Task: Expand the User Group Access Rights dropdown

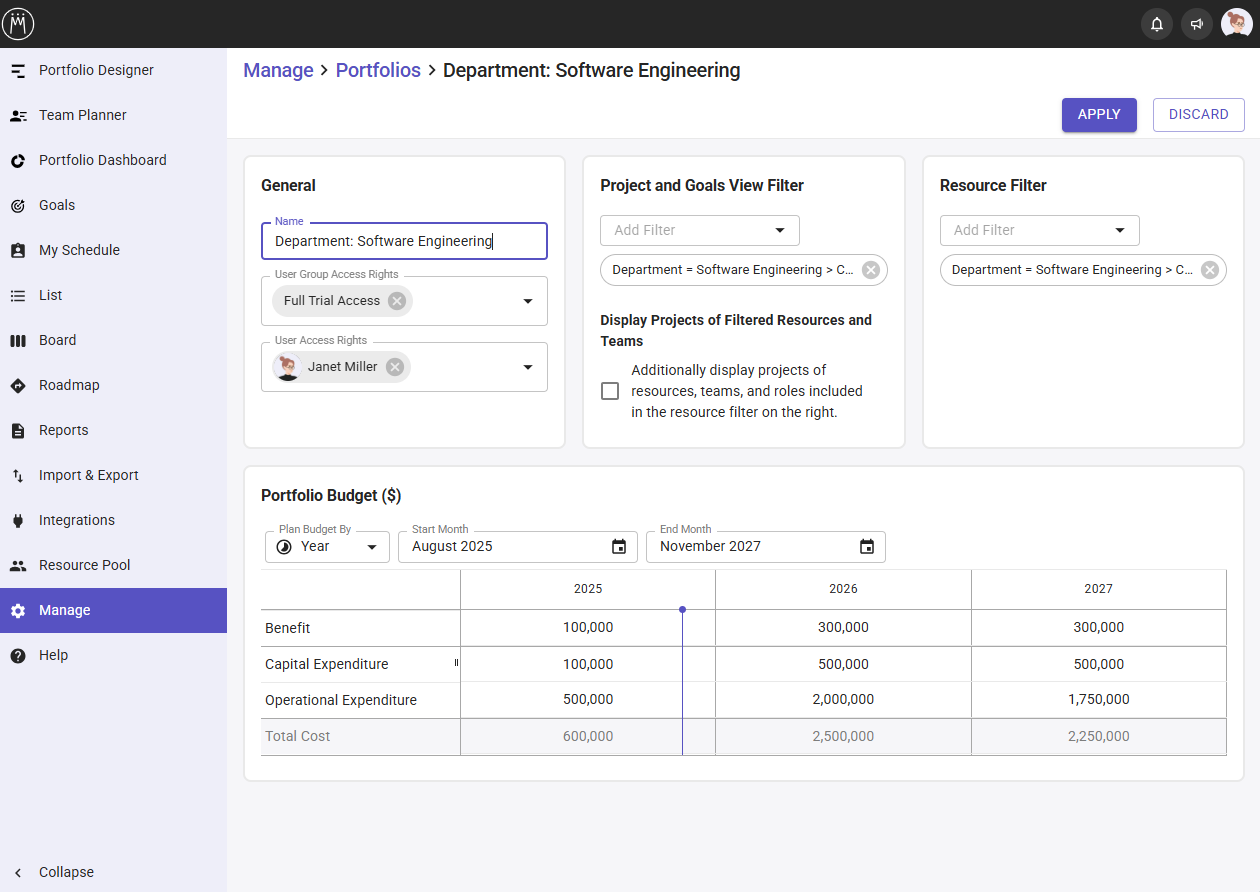Action: (528, 301)
